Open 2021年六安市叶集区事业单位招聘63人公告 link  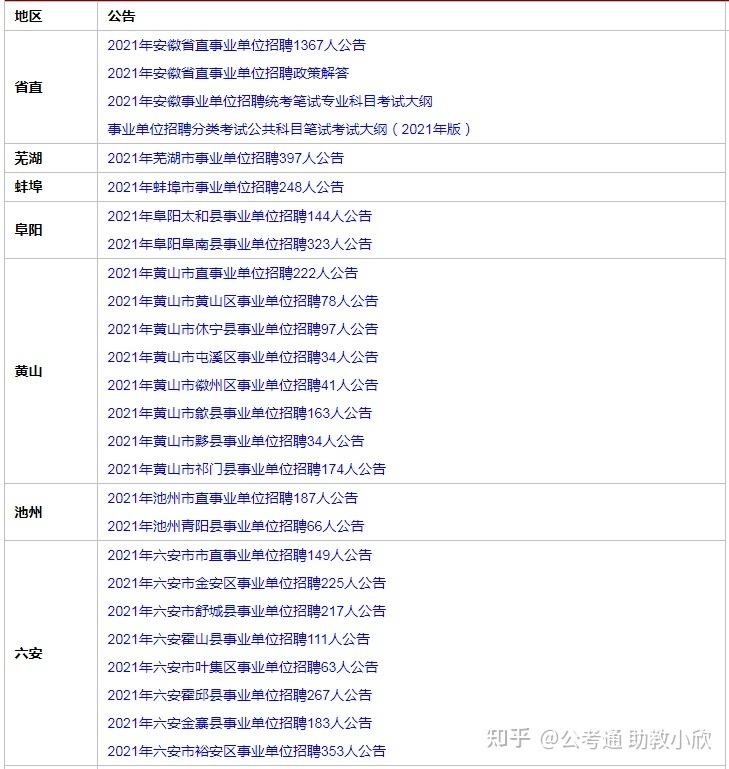[243, 667]
